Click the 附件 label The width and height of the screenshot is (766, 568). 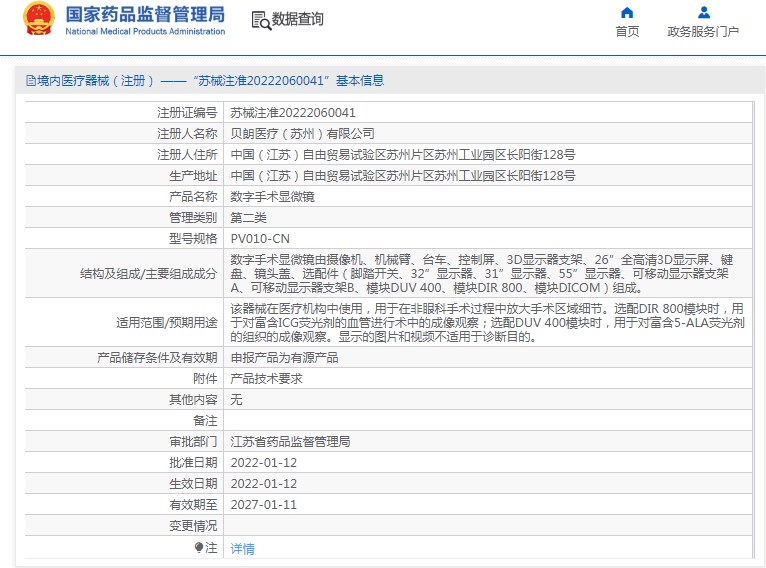point(205,379)
